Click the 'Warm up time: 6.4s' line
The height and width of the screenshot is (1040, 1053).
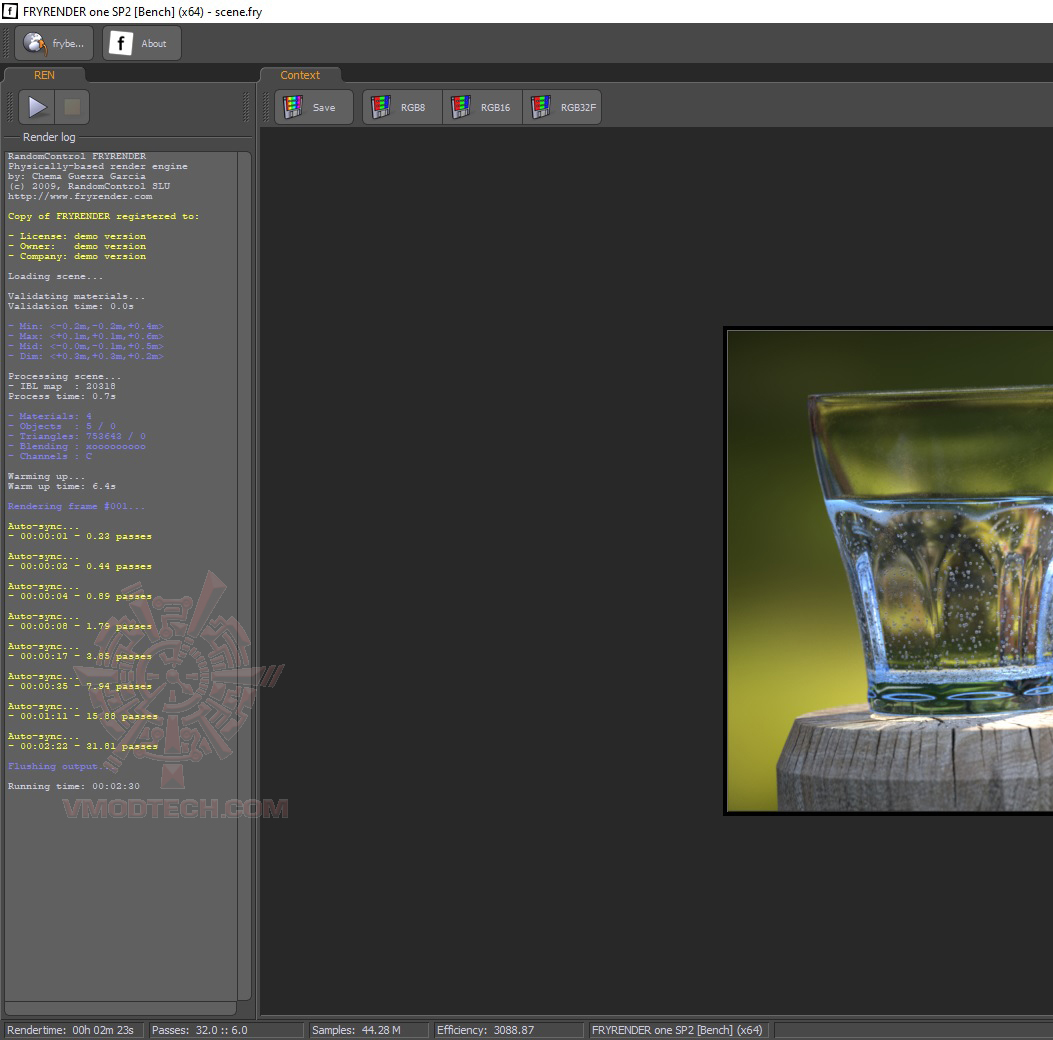(62, 486)
